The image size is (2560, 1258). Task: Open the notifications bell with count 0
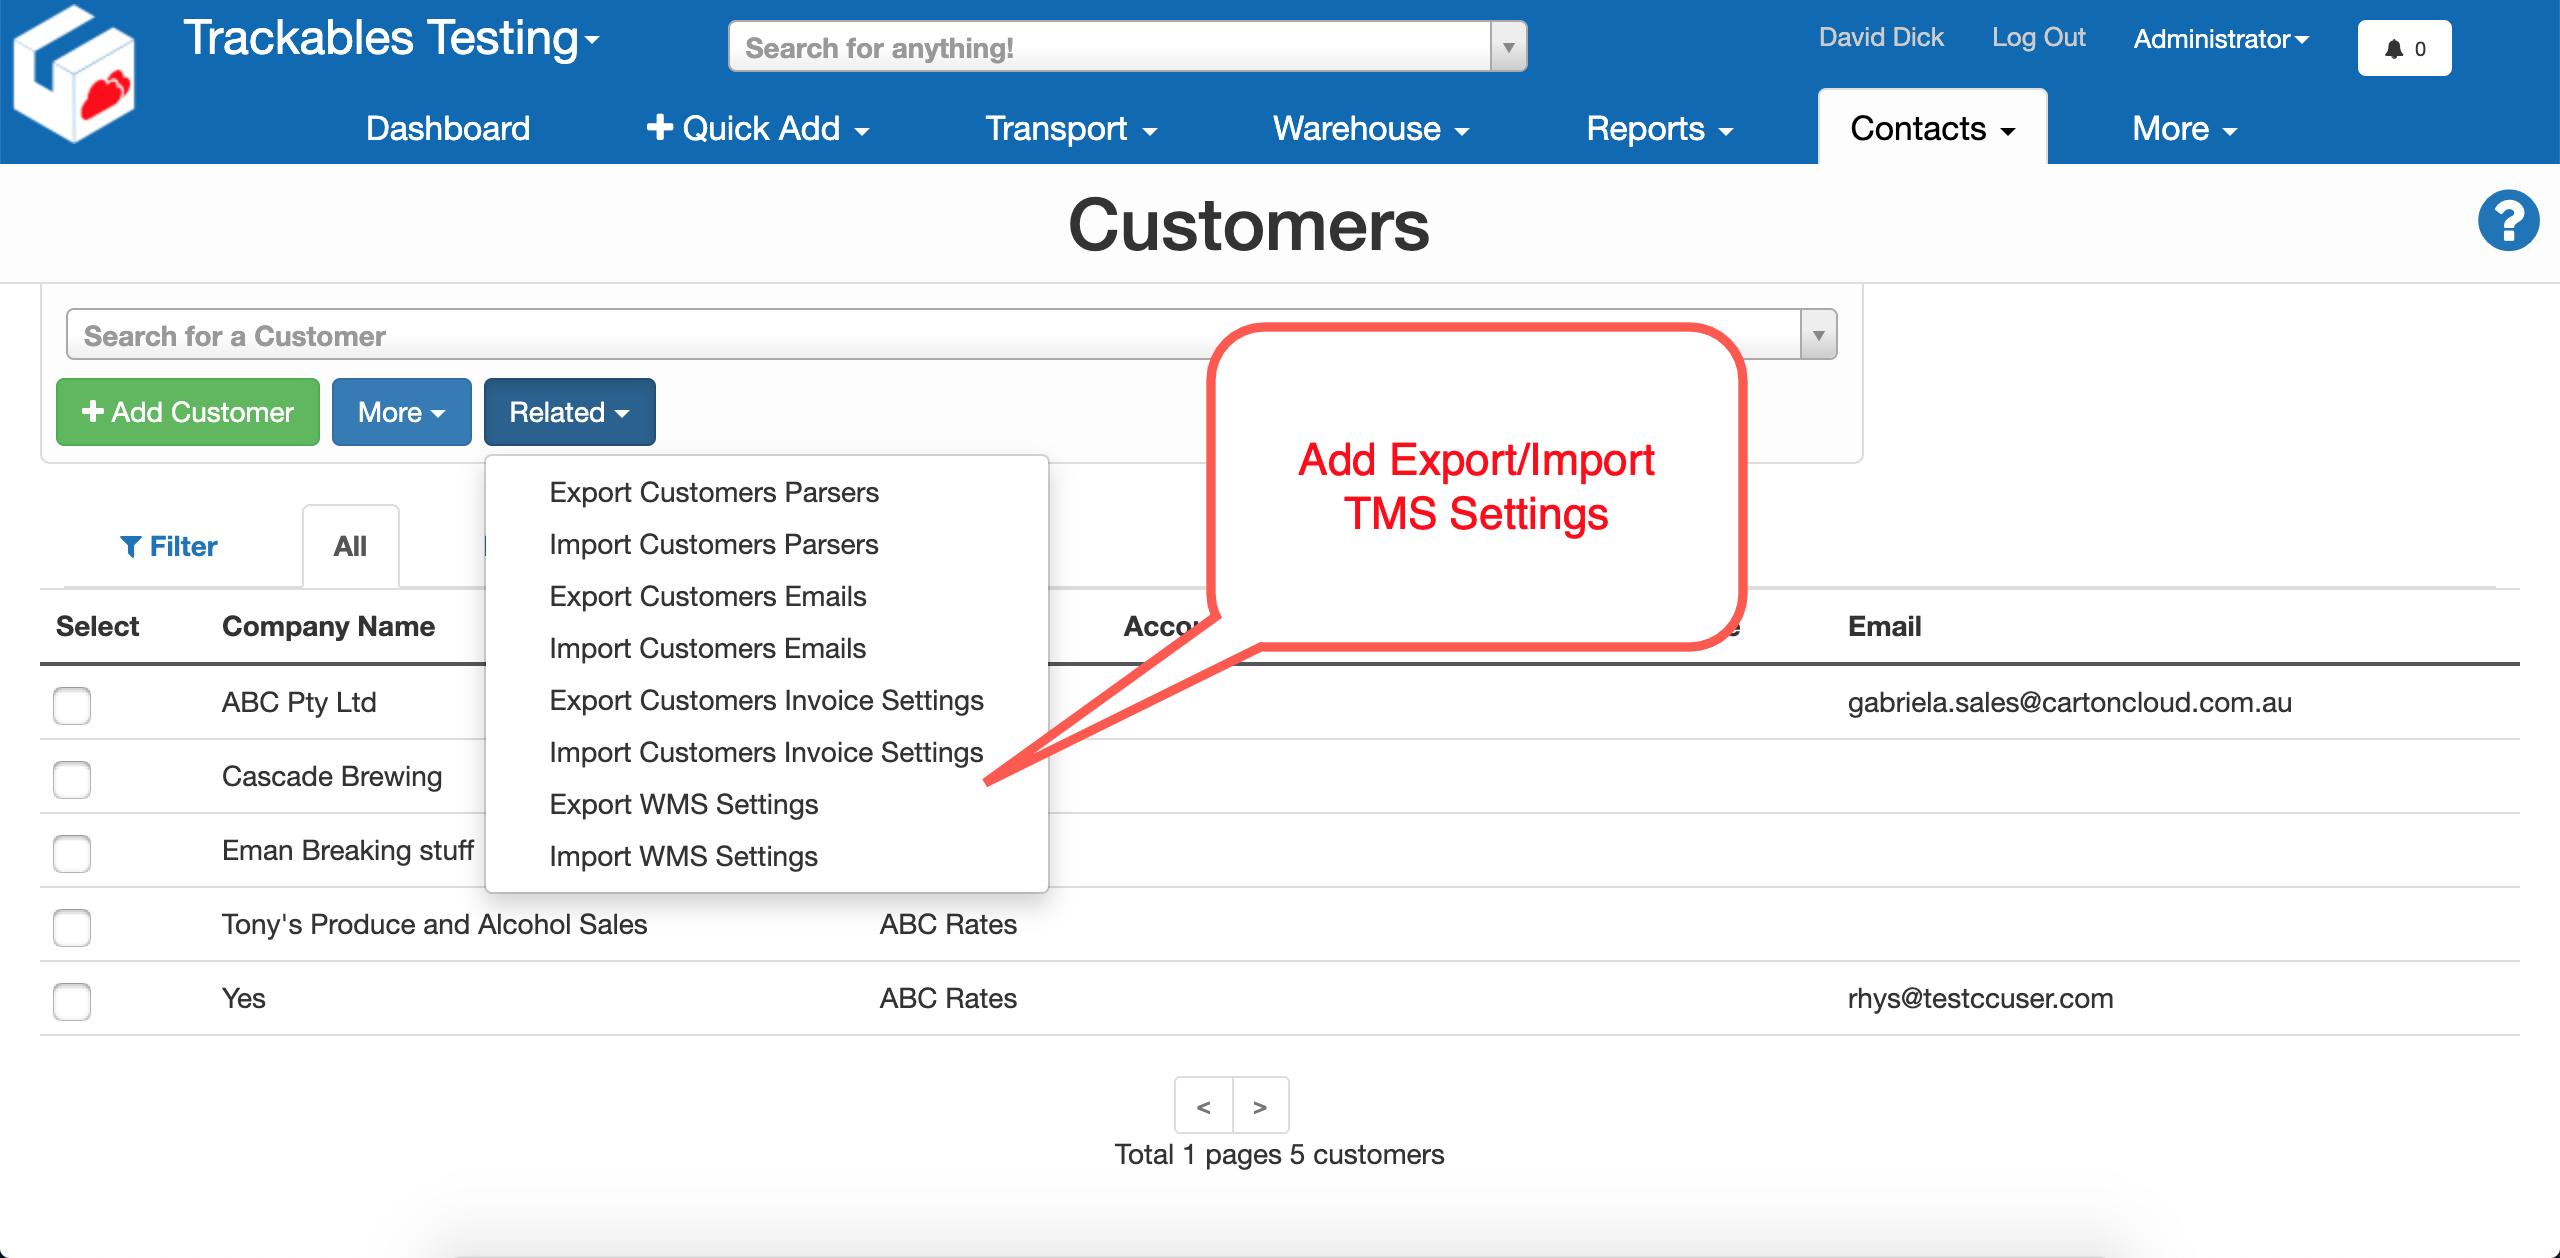click(2403, 49)
